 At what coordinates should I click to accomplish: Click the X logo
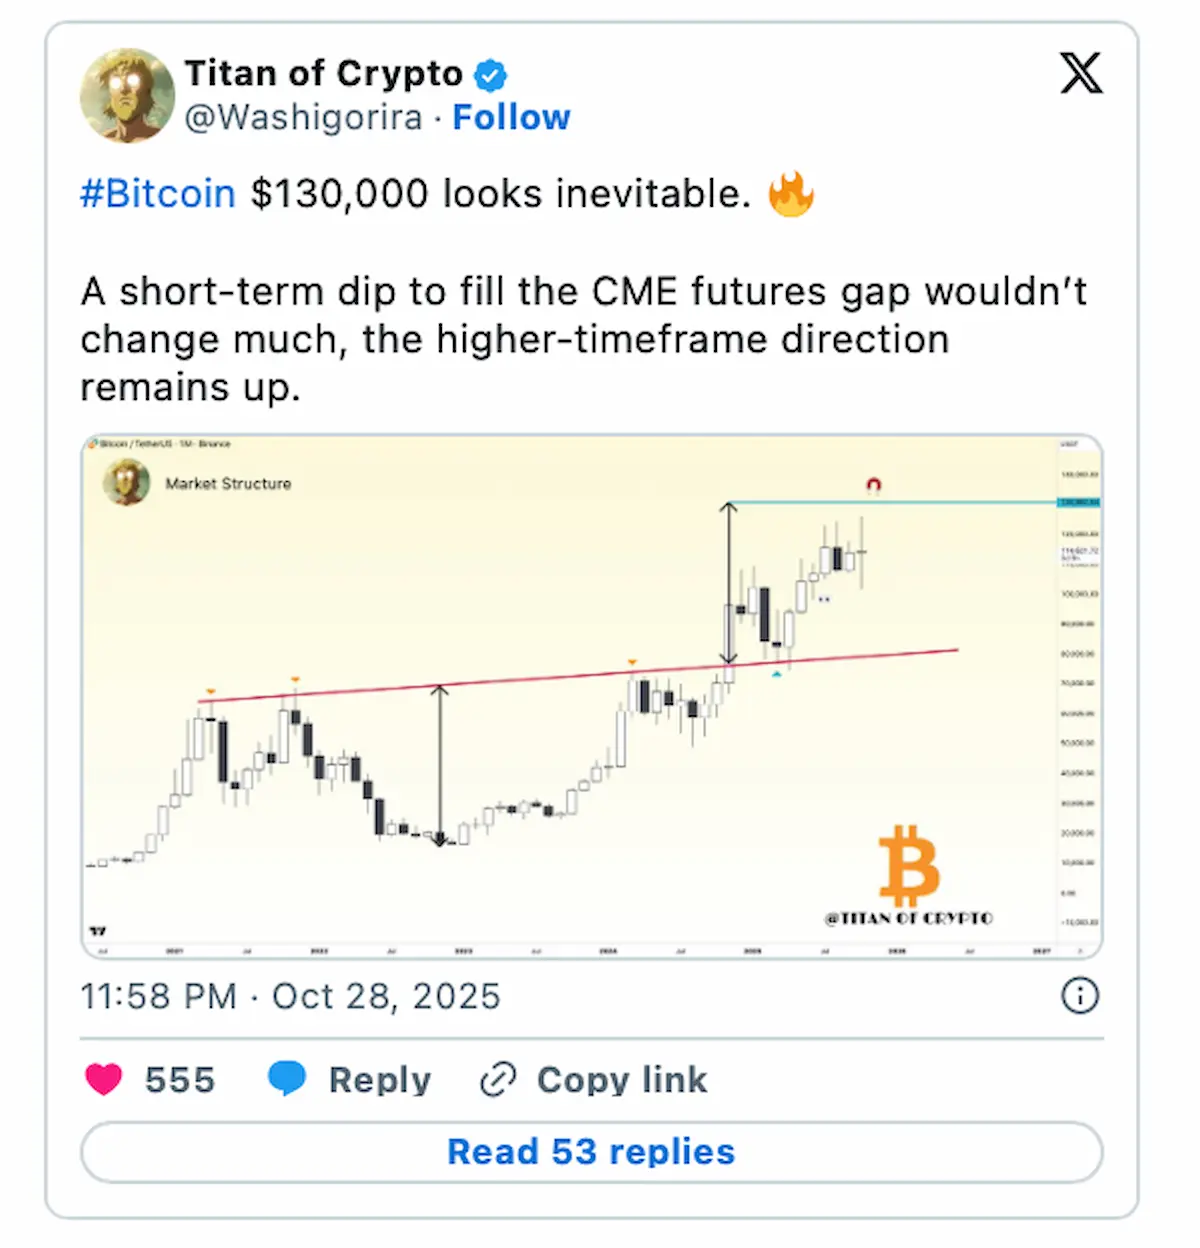(1081, 74)
